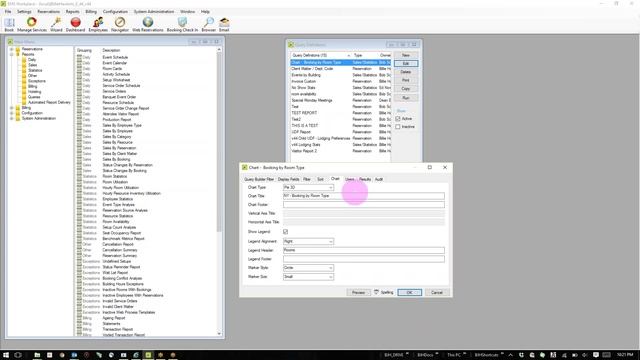Click the report icon beside Room Cards
This screenshot has height=360, width=640.
(79, 69)
